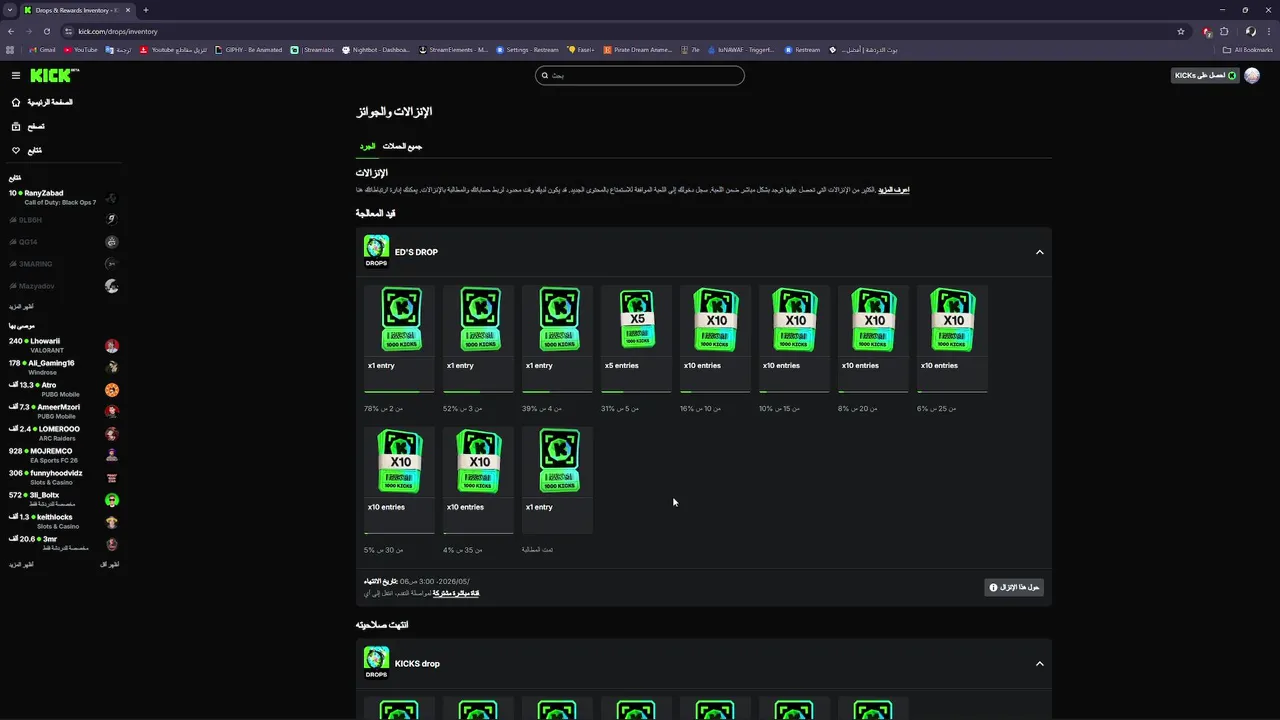
Task: Open the offline 0LB6H channel
Action: point(63,219)
